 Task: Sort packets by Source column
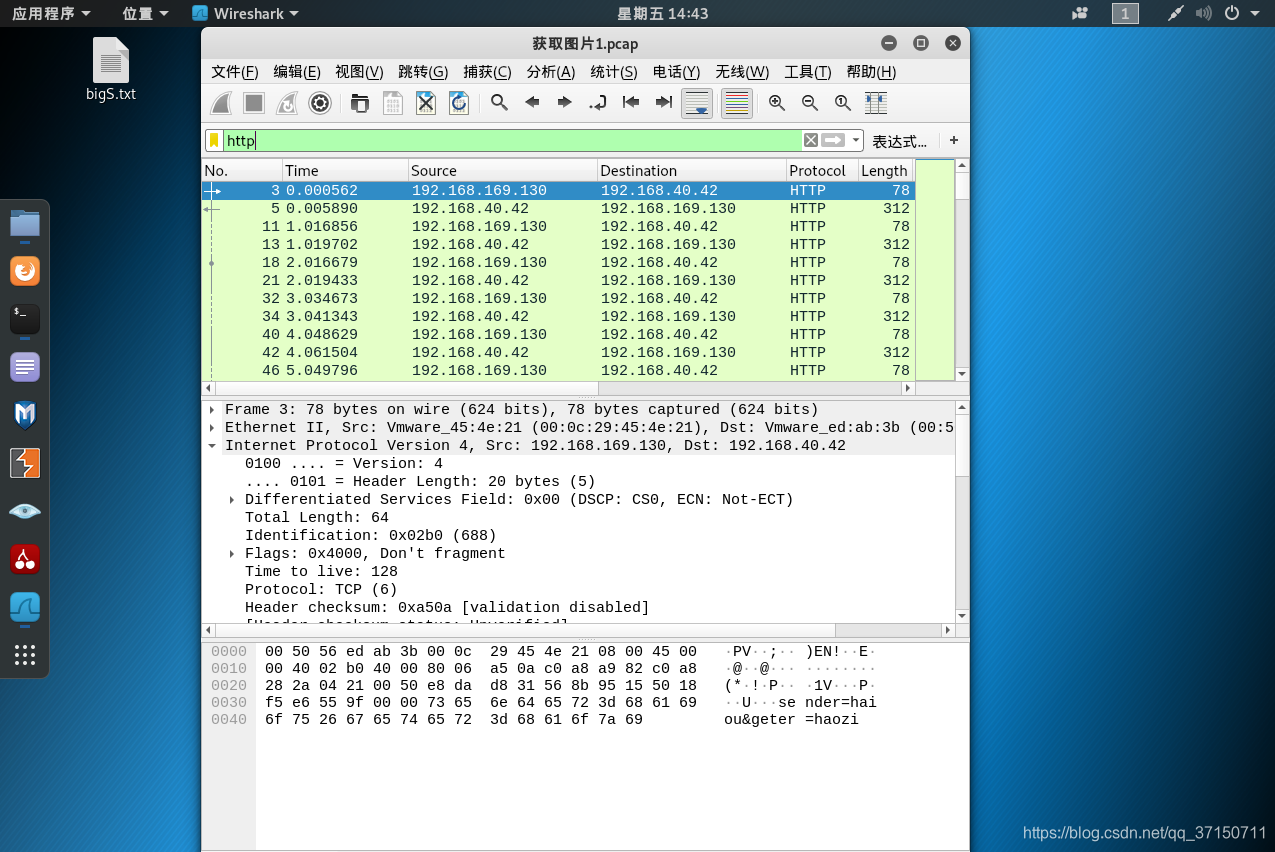503,171
